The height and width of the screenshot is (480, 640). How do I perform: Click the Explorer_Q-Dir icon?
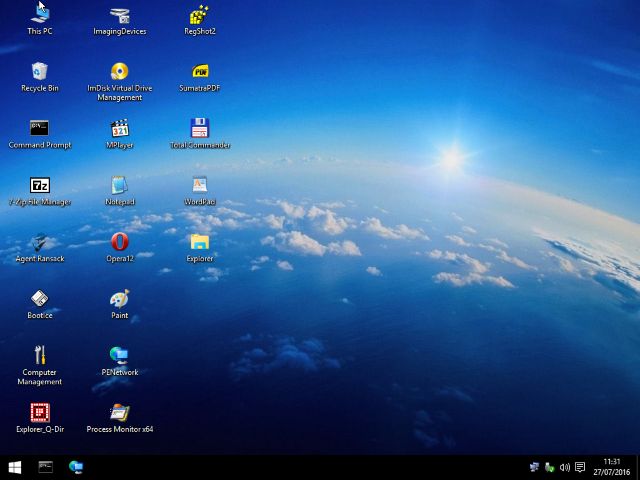40,413
